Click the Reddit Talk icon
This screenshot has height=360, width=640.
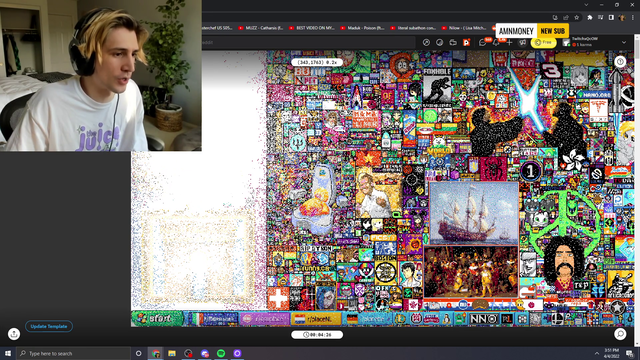(453, 42)
